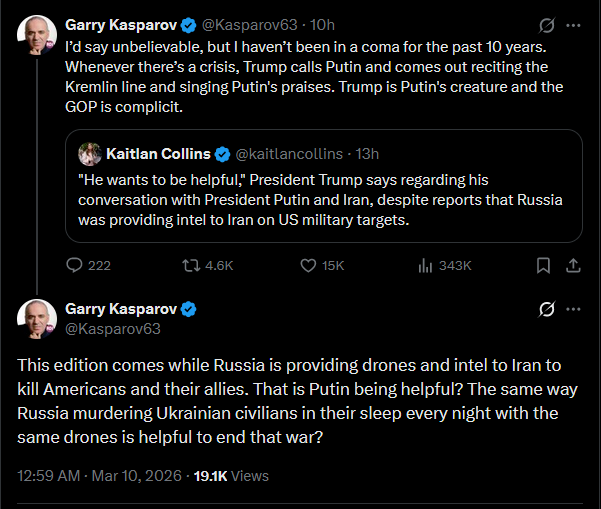Click Garry Kasparov name on second tweet
This screenshot has width=601, height=509.
pyautogui.click(x=122, y=308)
